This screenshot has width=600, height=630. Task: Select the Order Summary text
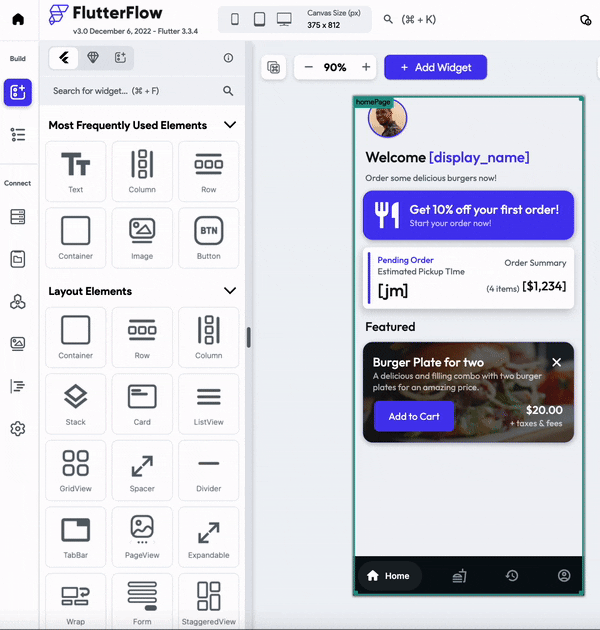point(535,263)
